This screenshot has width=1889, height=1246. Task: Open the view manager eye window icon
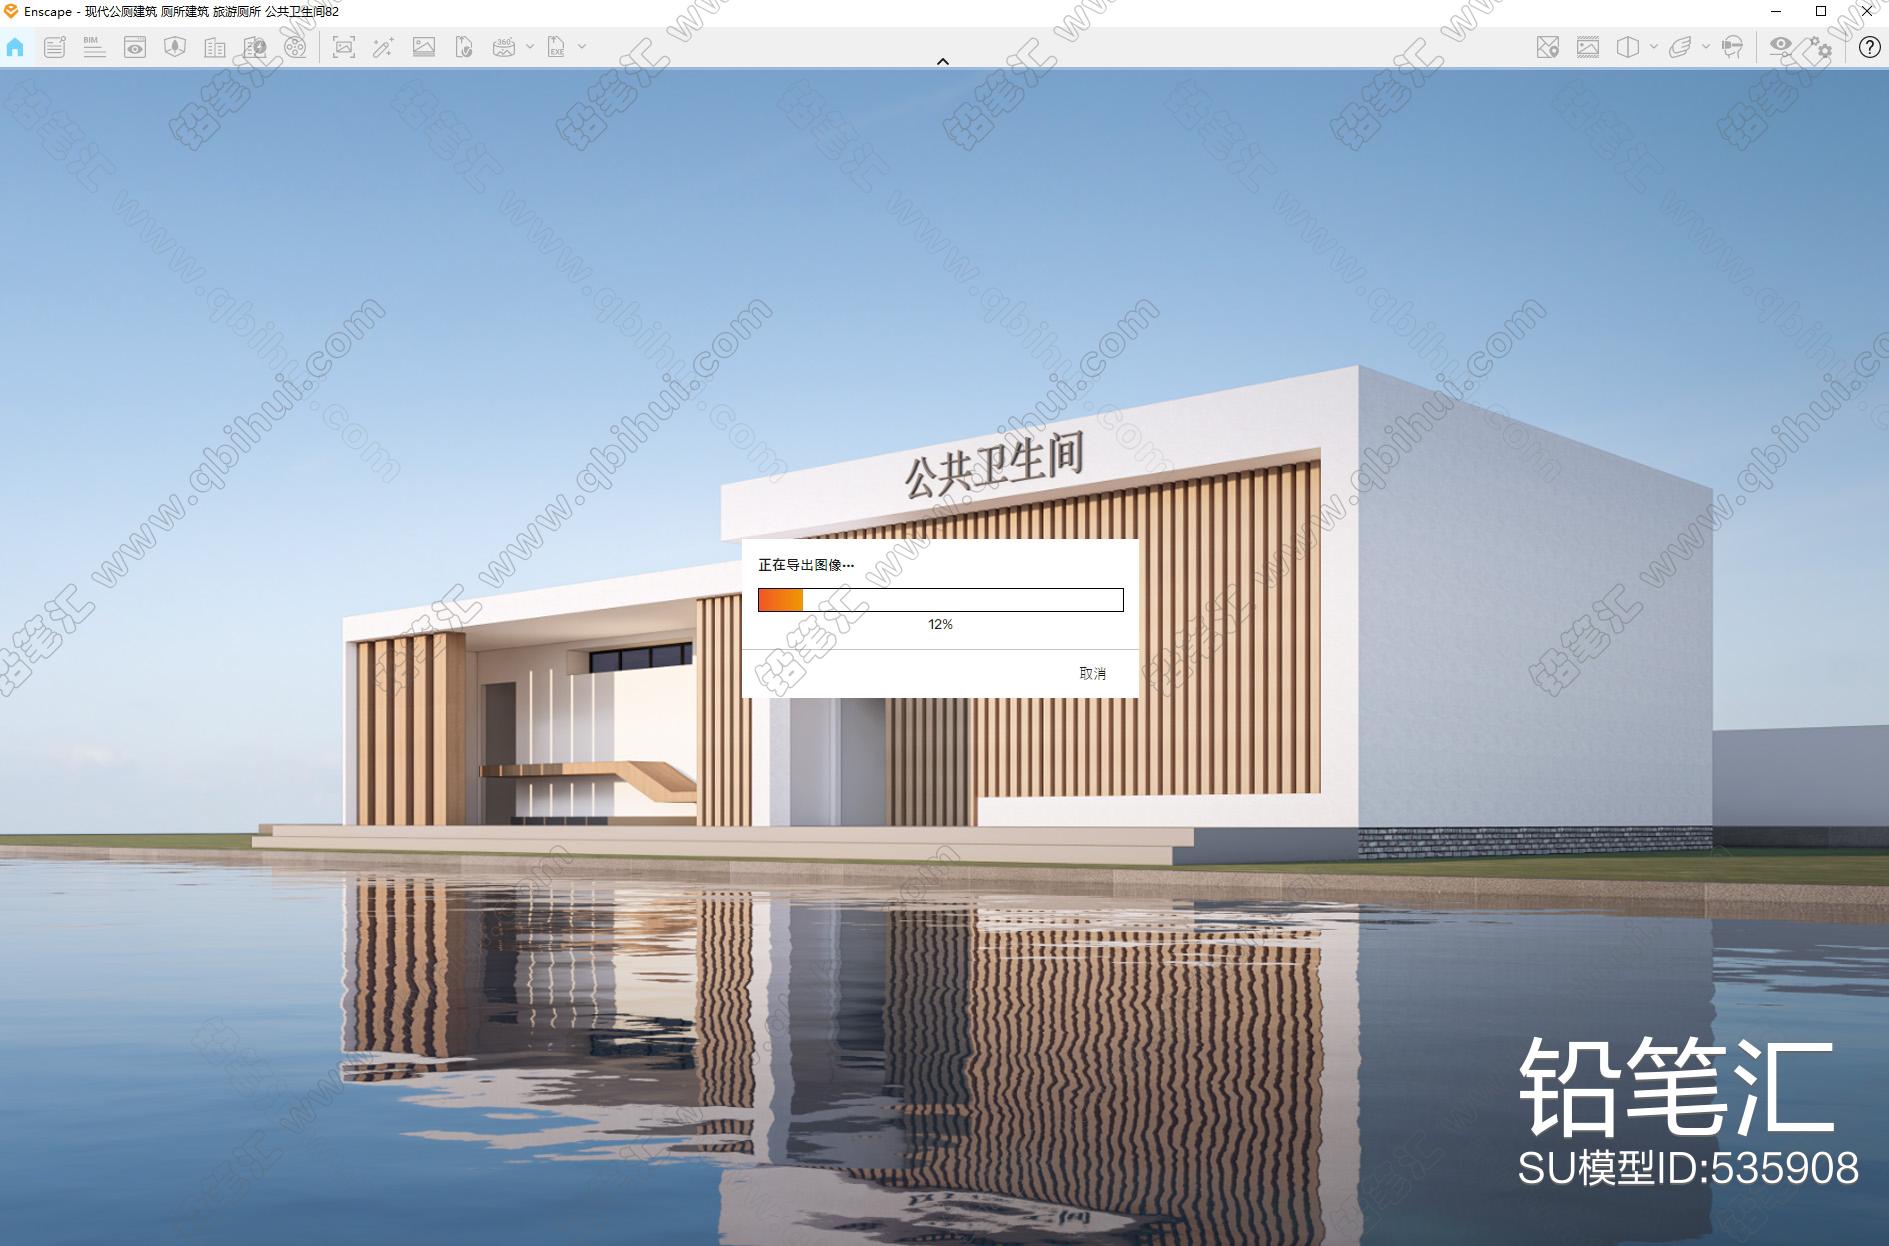coord(135,47)
